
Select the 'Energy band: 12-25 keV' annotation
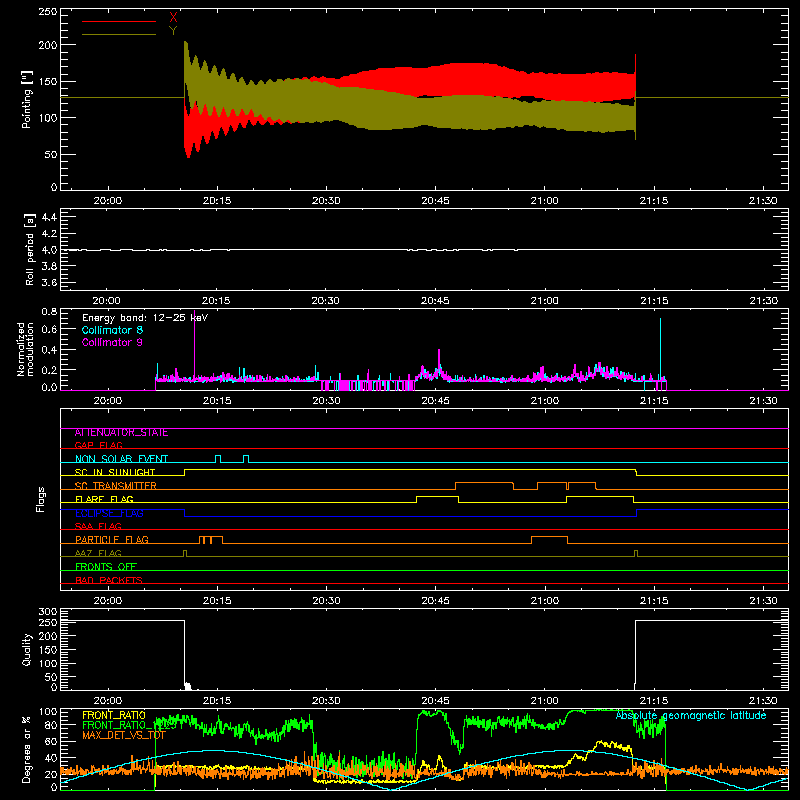[x=145, y=318]
